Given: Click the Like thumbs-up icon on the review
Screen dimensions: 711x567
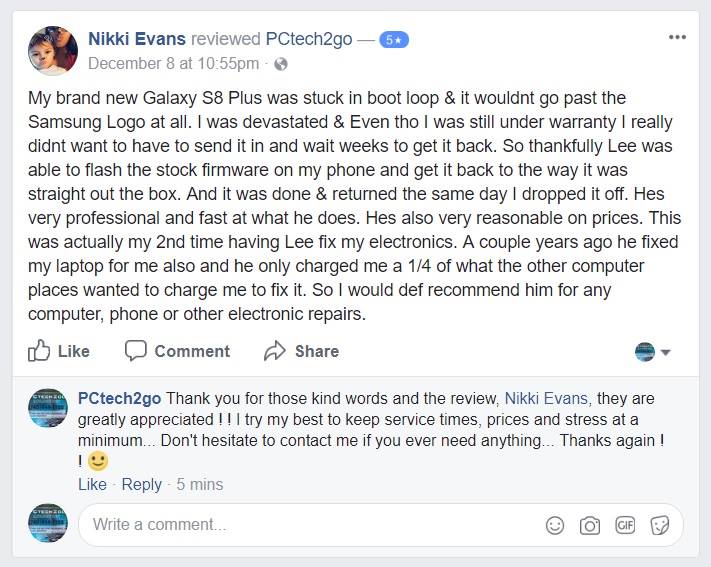Looking at the screenshot, I should (x=40, y=351).
